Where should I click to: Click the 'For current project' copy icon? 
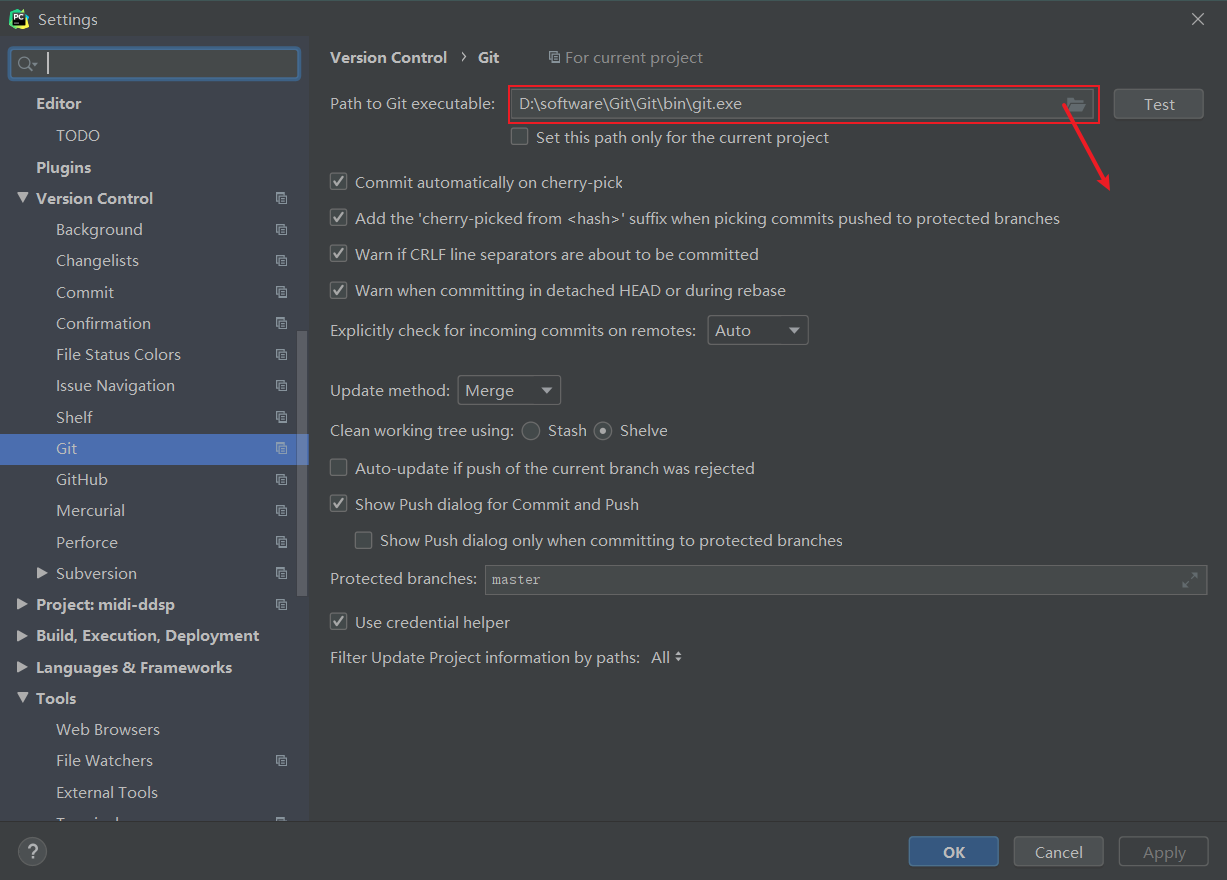(x=554, y=58)
